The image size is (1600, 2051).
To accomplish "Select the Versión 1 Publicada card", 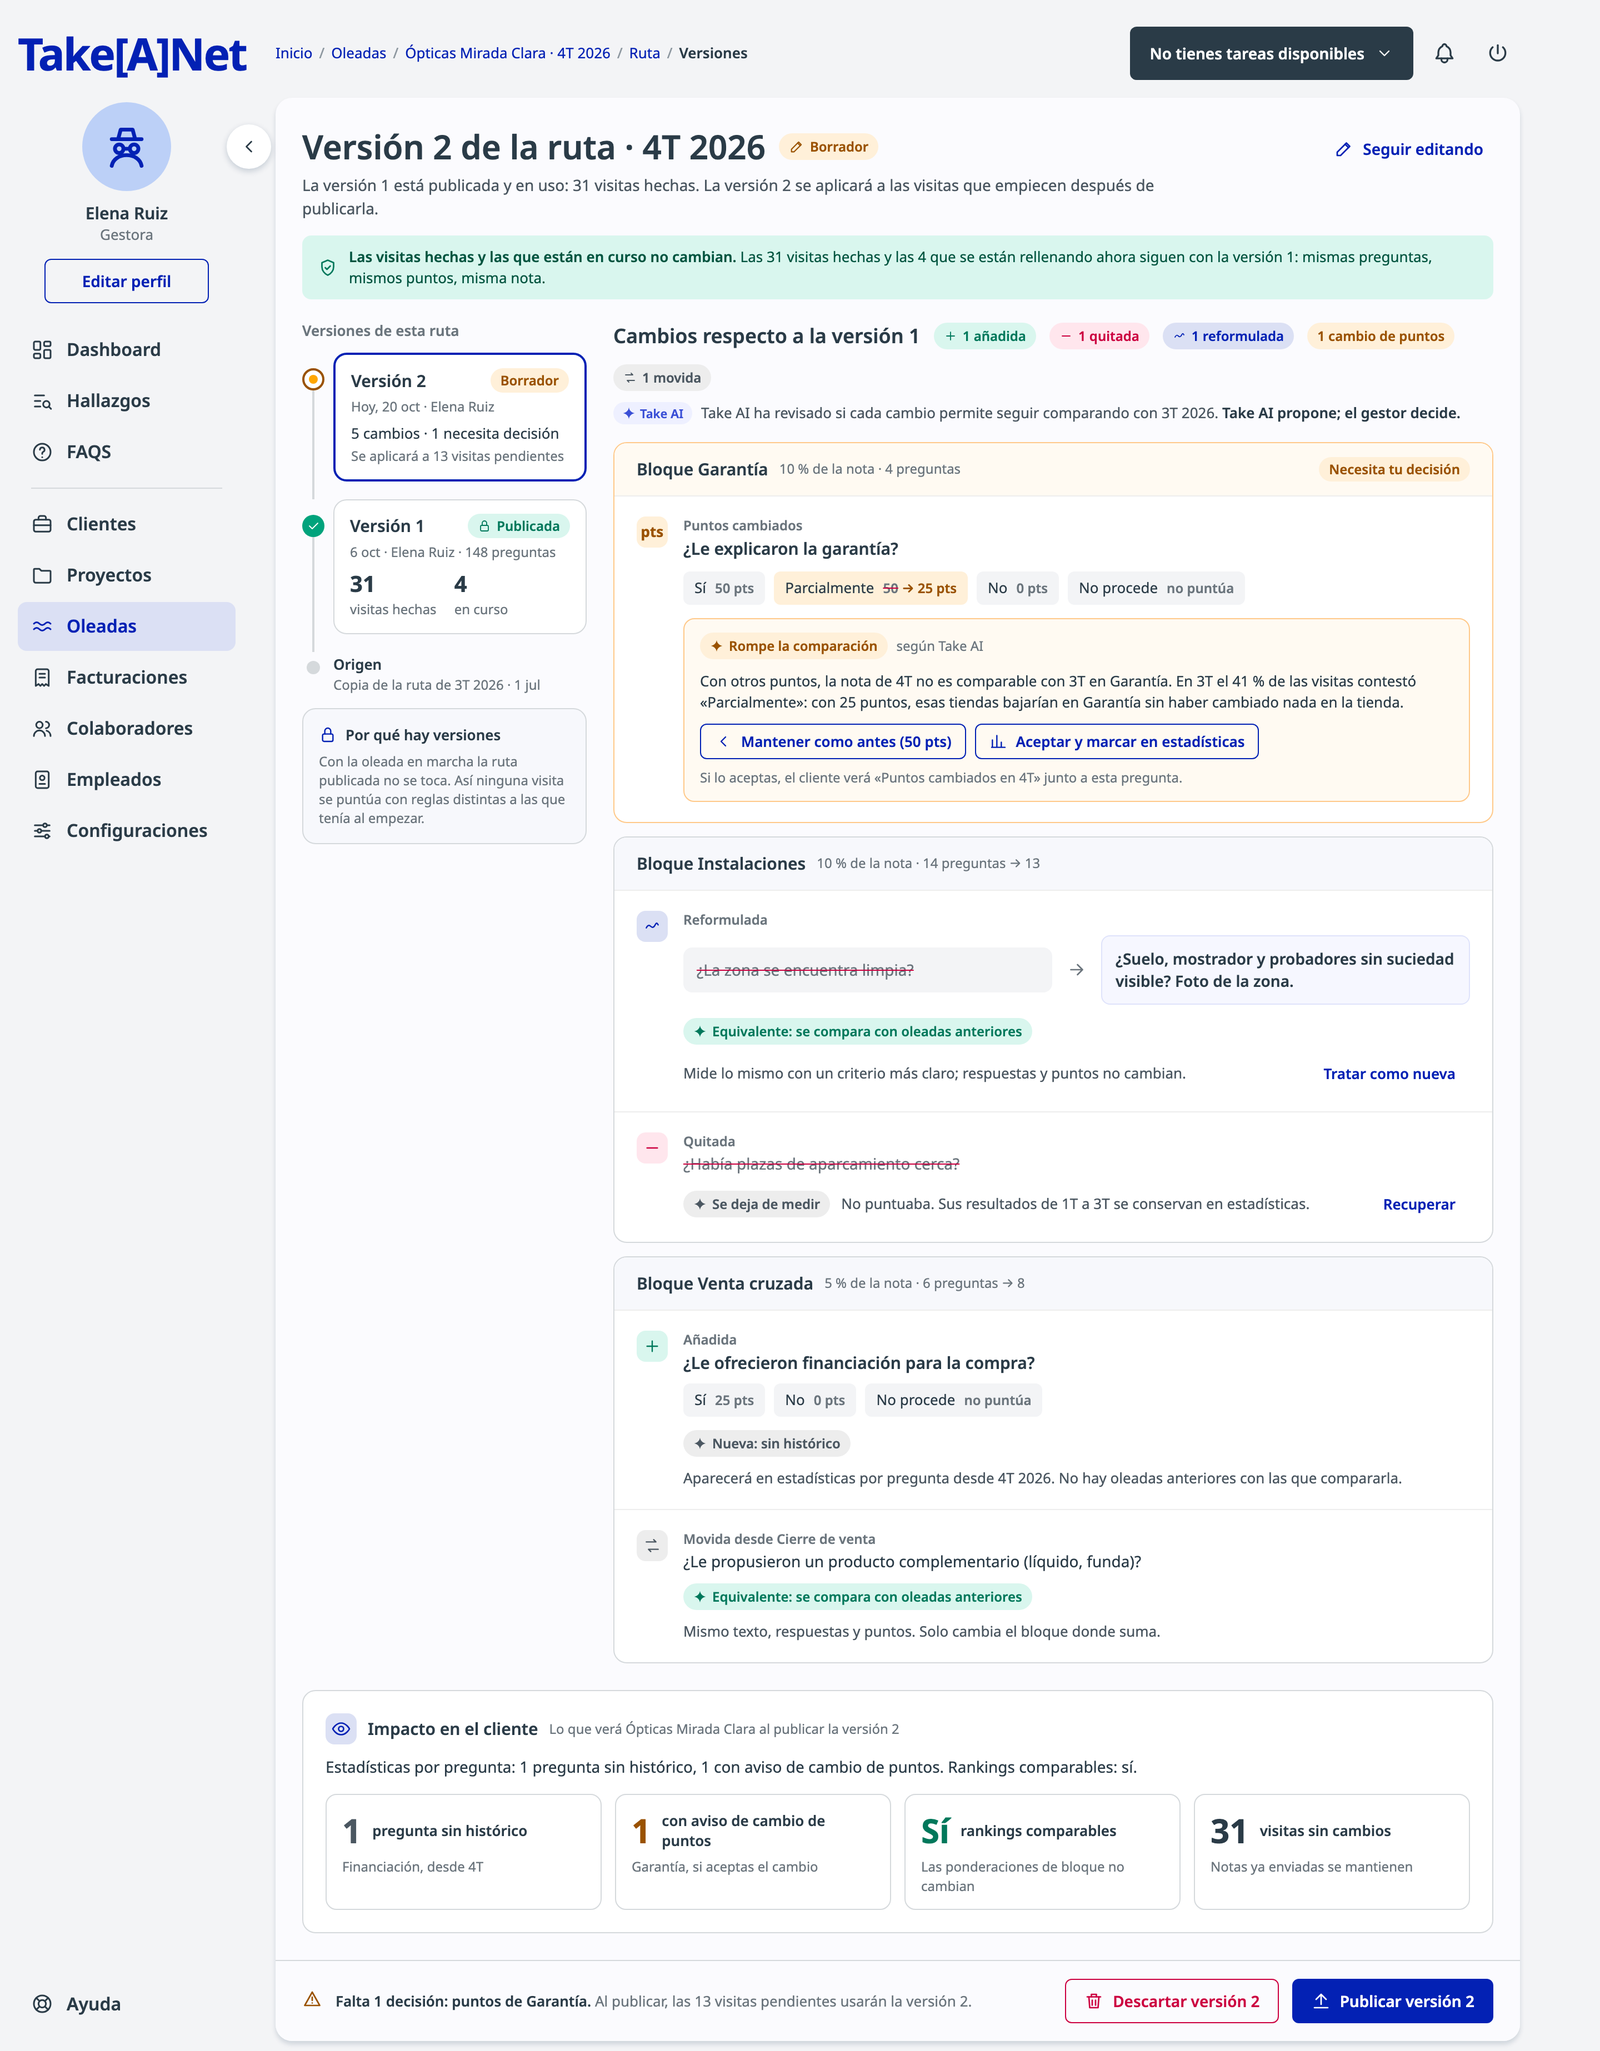I will (x=459, y=567).
